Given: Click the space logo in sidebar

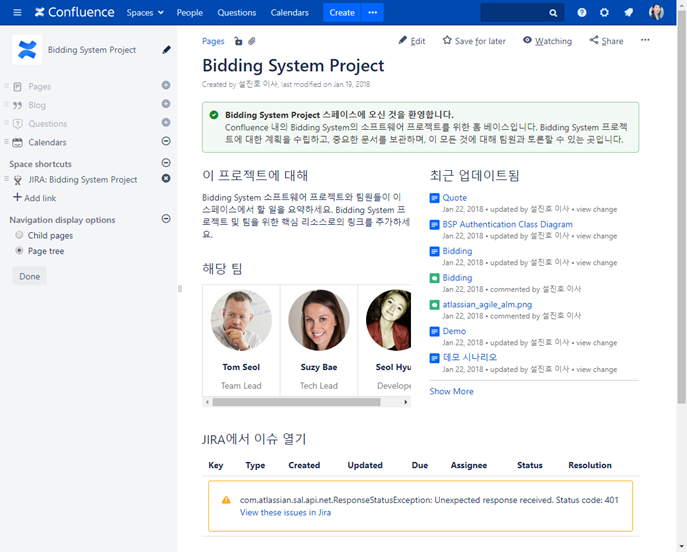Looking at the screenshot, I should (x=27, y=50).
